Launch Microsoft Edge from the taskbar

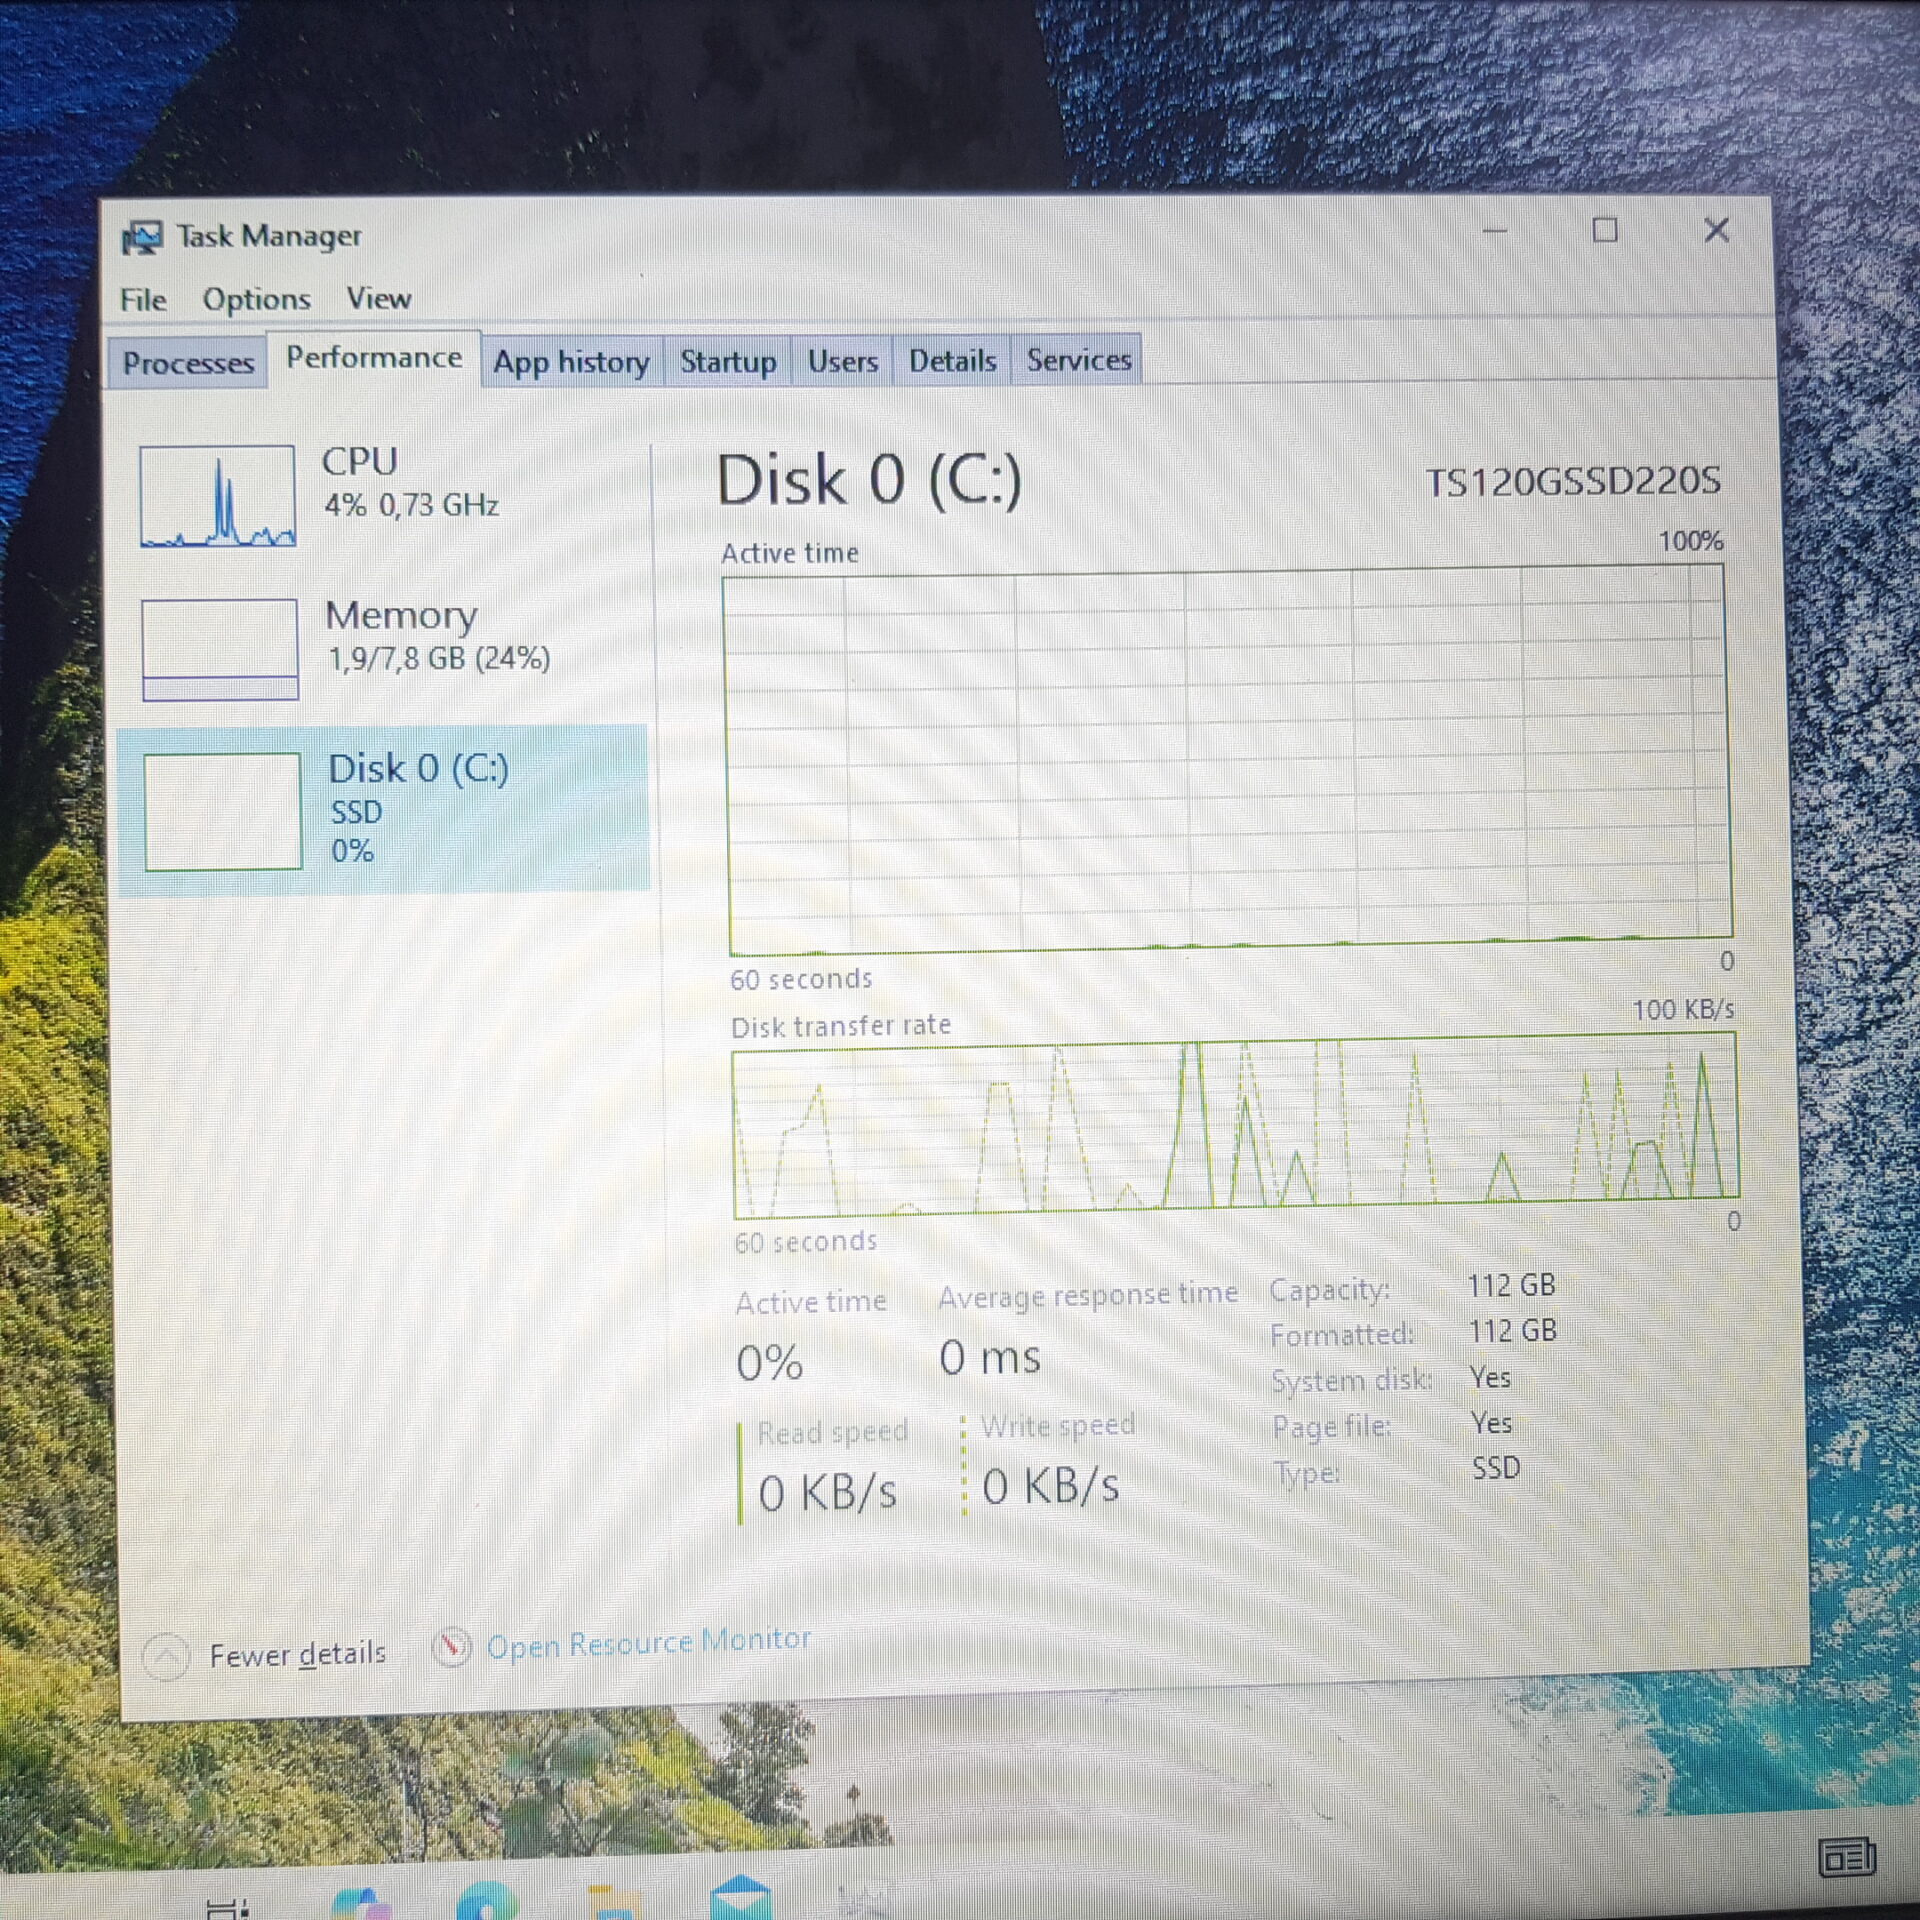tap(487, 1900)
